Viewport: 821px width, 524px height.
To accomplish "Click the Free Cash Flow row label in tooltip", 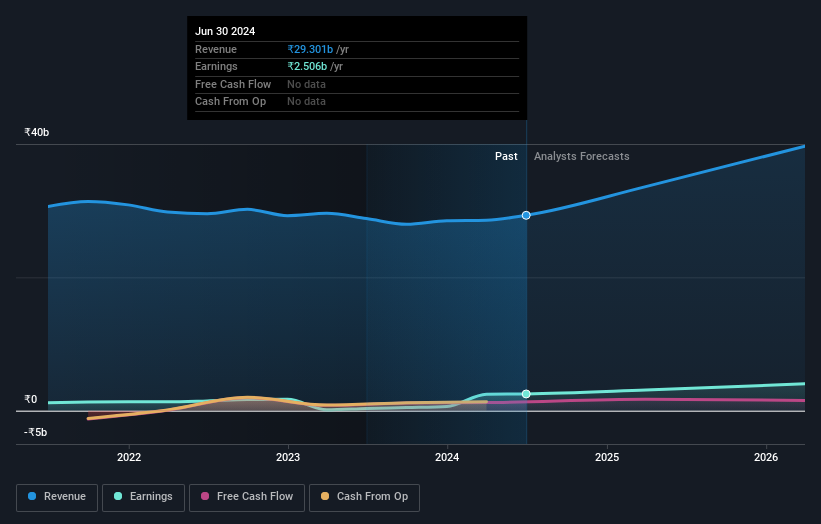I will 233,84.
